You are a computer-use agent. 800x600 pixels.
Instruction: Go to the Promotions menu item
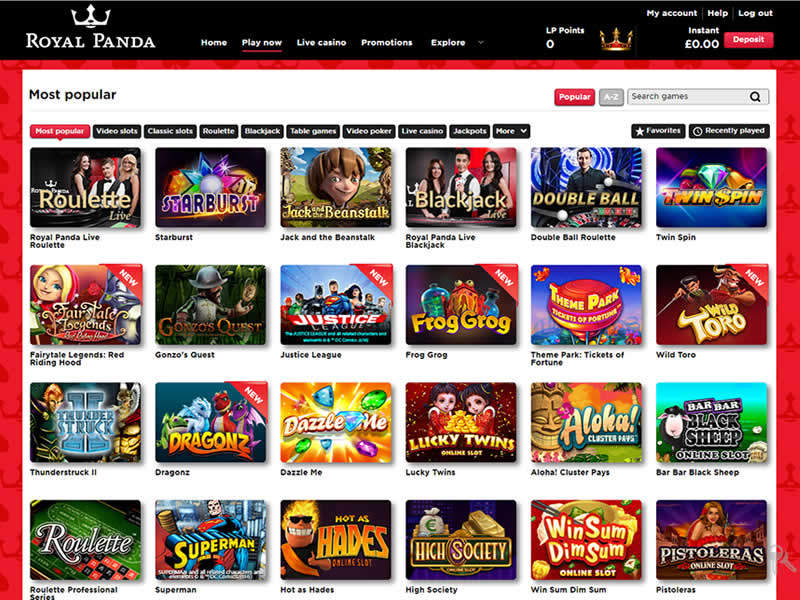pyautogui.click(x=387, y=43)
